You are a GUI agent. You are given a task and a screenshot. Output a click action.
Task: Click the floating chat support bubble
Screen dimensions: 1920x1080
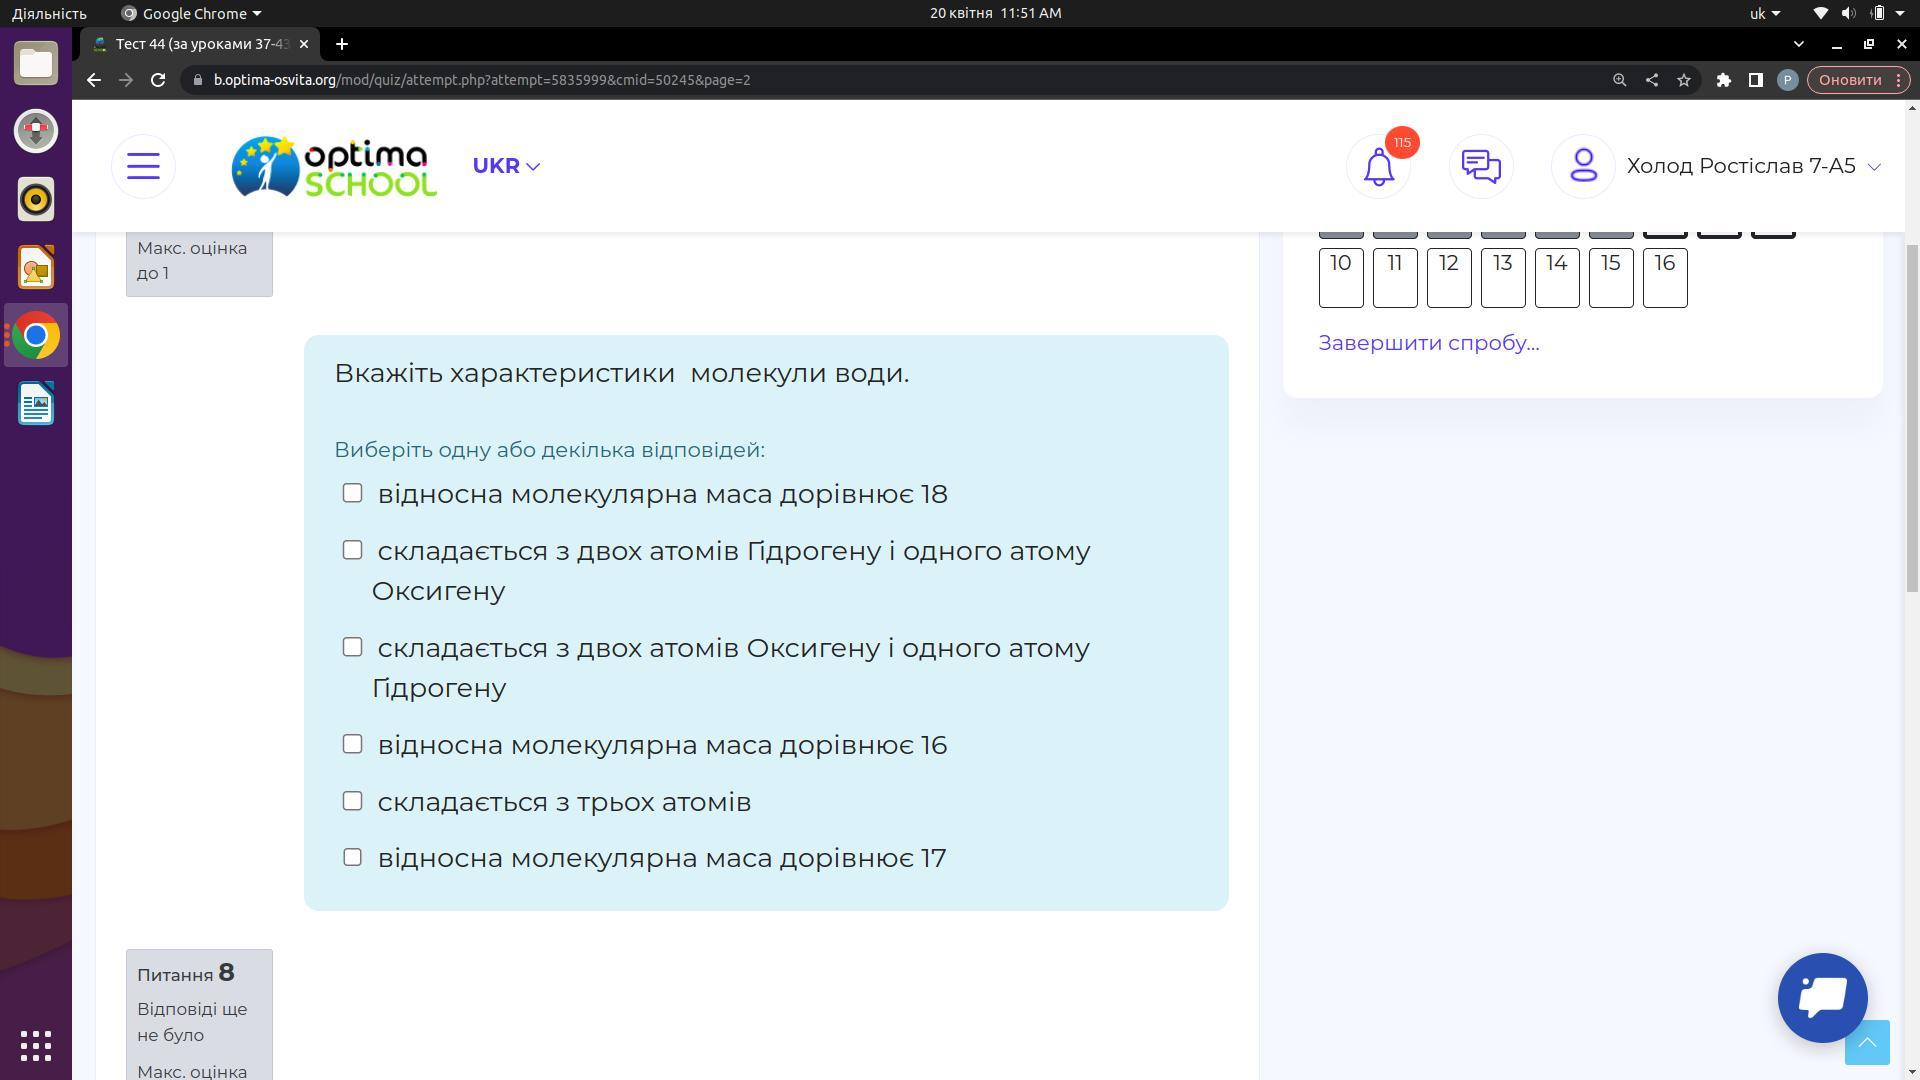coord(1822,997)
